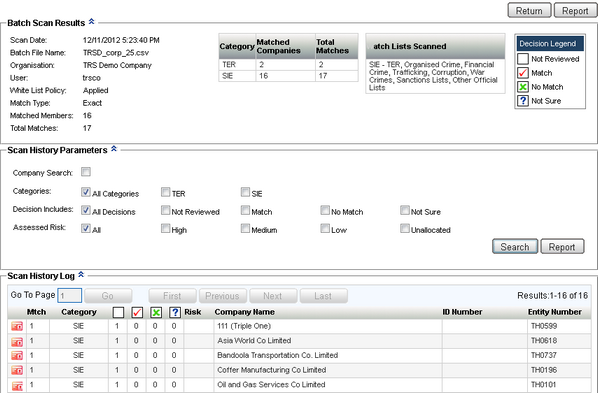
Task: Click batch file name TRSD_corp_25.csv
Action: point(116,53)
